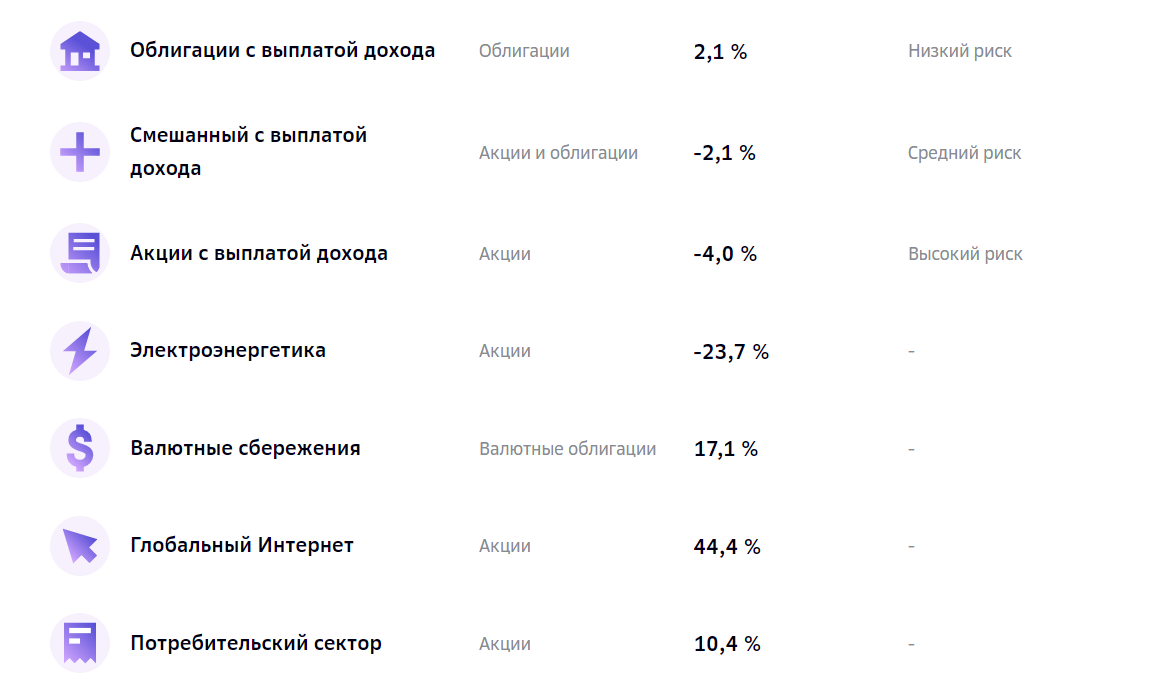Open the Глобальный Интернет fund page

tap(241, 546)
